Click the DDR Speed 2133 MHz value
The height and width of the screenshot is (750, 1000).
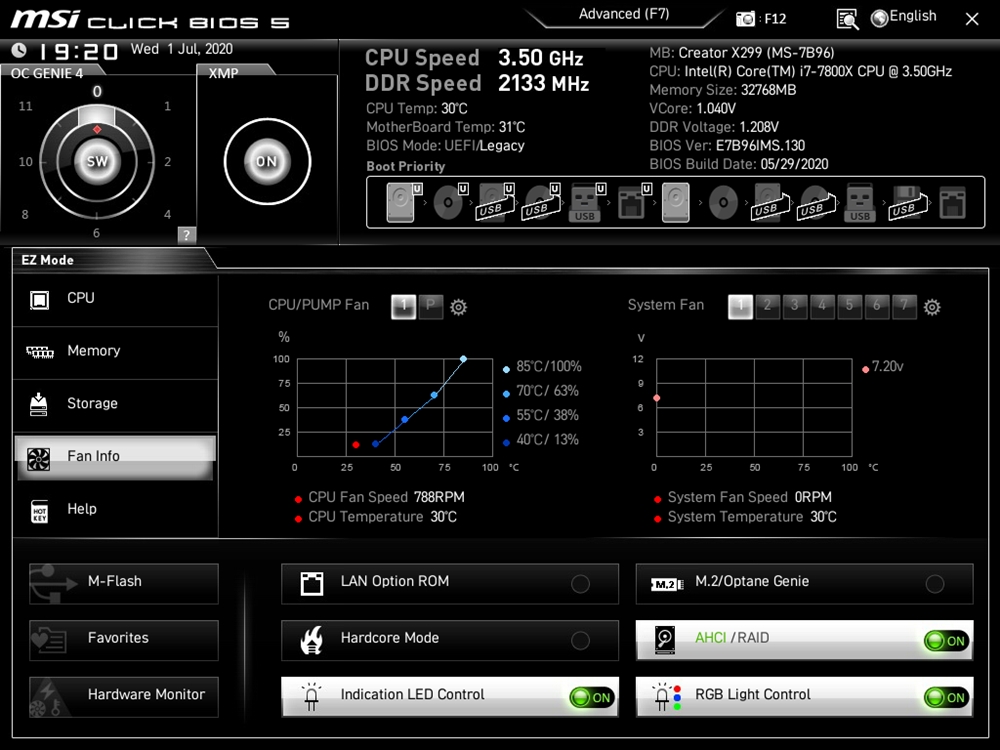pos(543,84)
